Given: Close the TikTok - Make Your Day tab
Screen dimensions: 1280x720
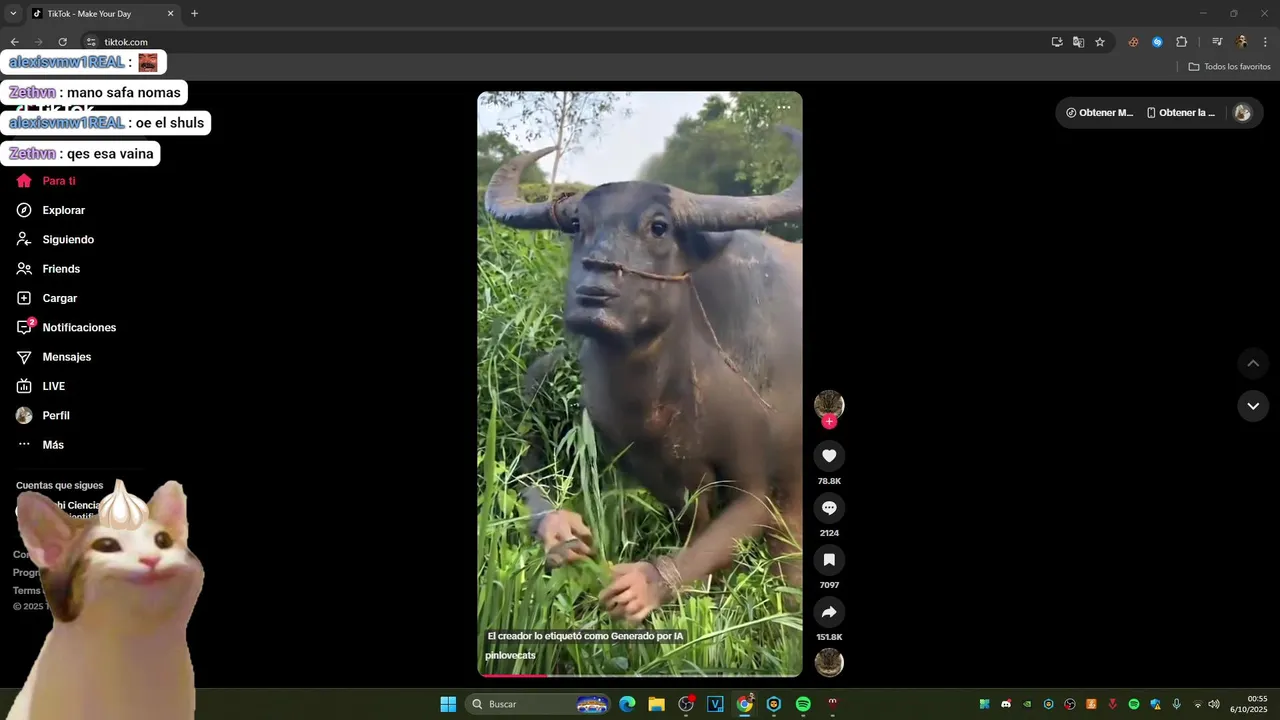Looking at the screenshot, I should click(x=170, y=14).
